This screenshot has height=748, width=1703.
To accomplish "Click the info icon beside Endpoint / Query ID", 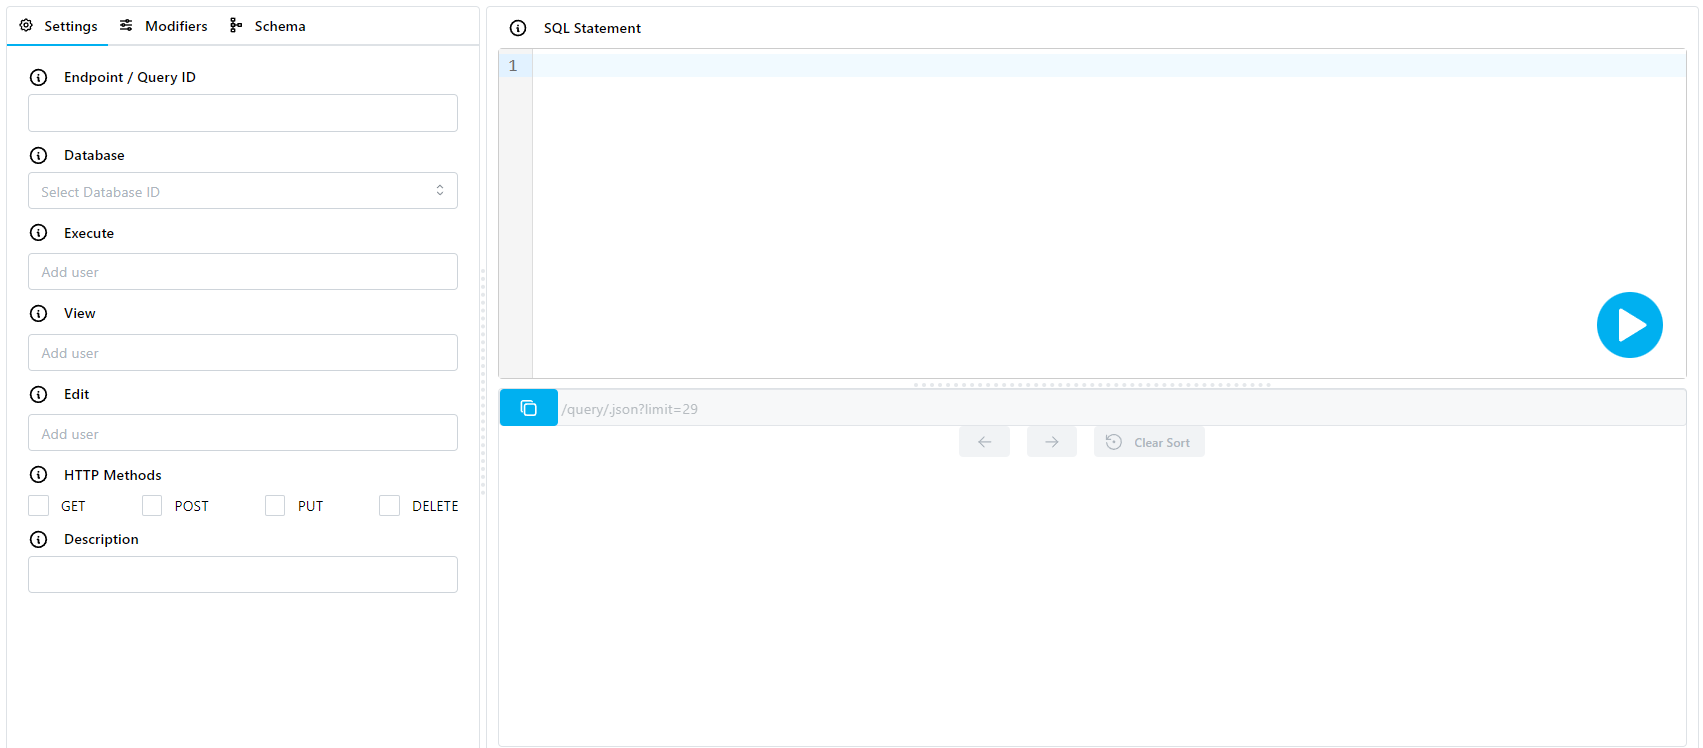I will coord(39,77).
